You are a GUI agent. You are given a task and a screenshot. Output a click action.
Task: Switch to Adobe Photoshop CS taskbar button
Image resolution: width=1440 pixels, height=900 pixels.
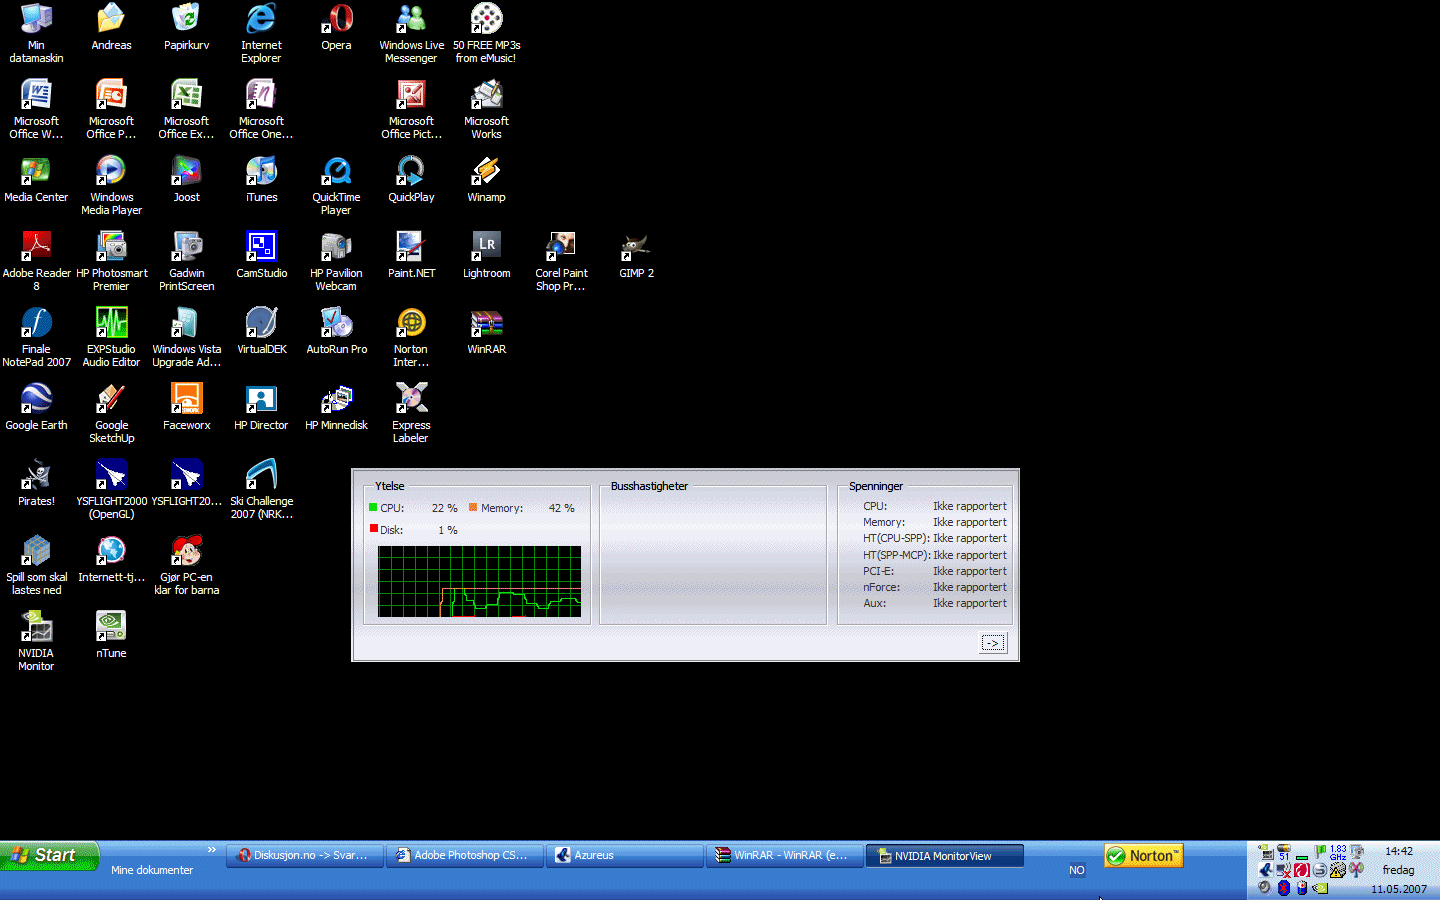465,855
